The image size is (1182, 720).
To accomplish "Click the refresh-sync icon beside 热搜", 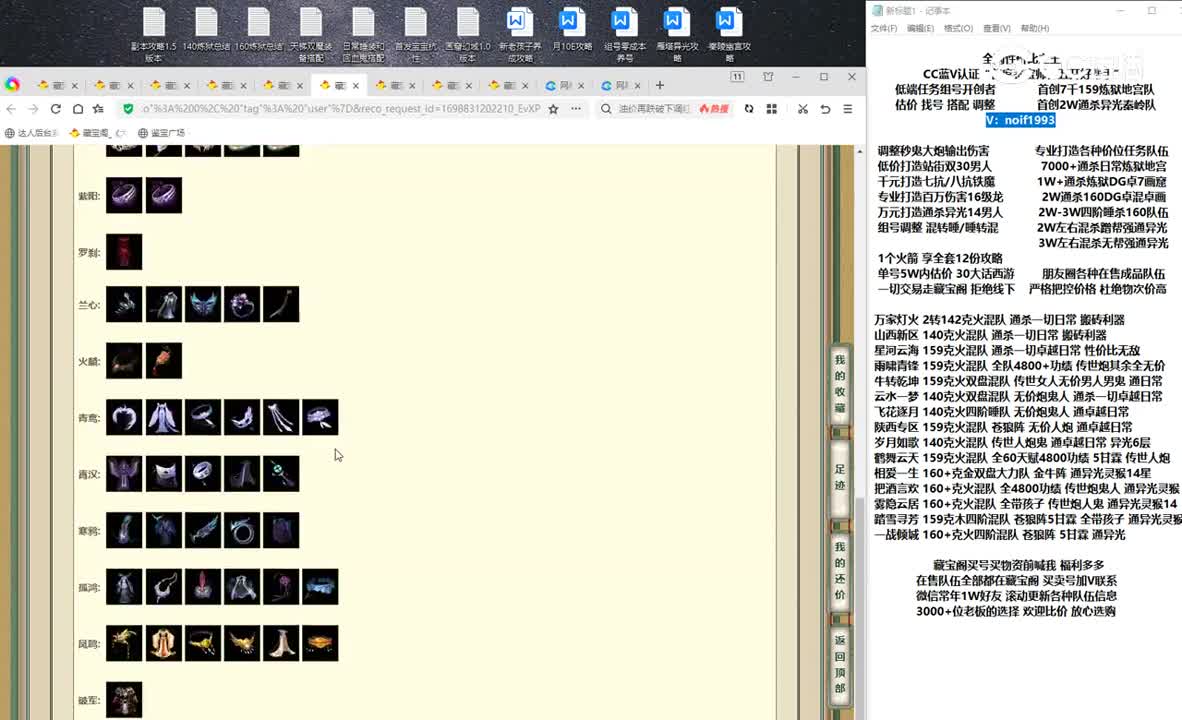I will click(x=749, y=109).
